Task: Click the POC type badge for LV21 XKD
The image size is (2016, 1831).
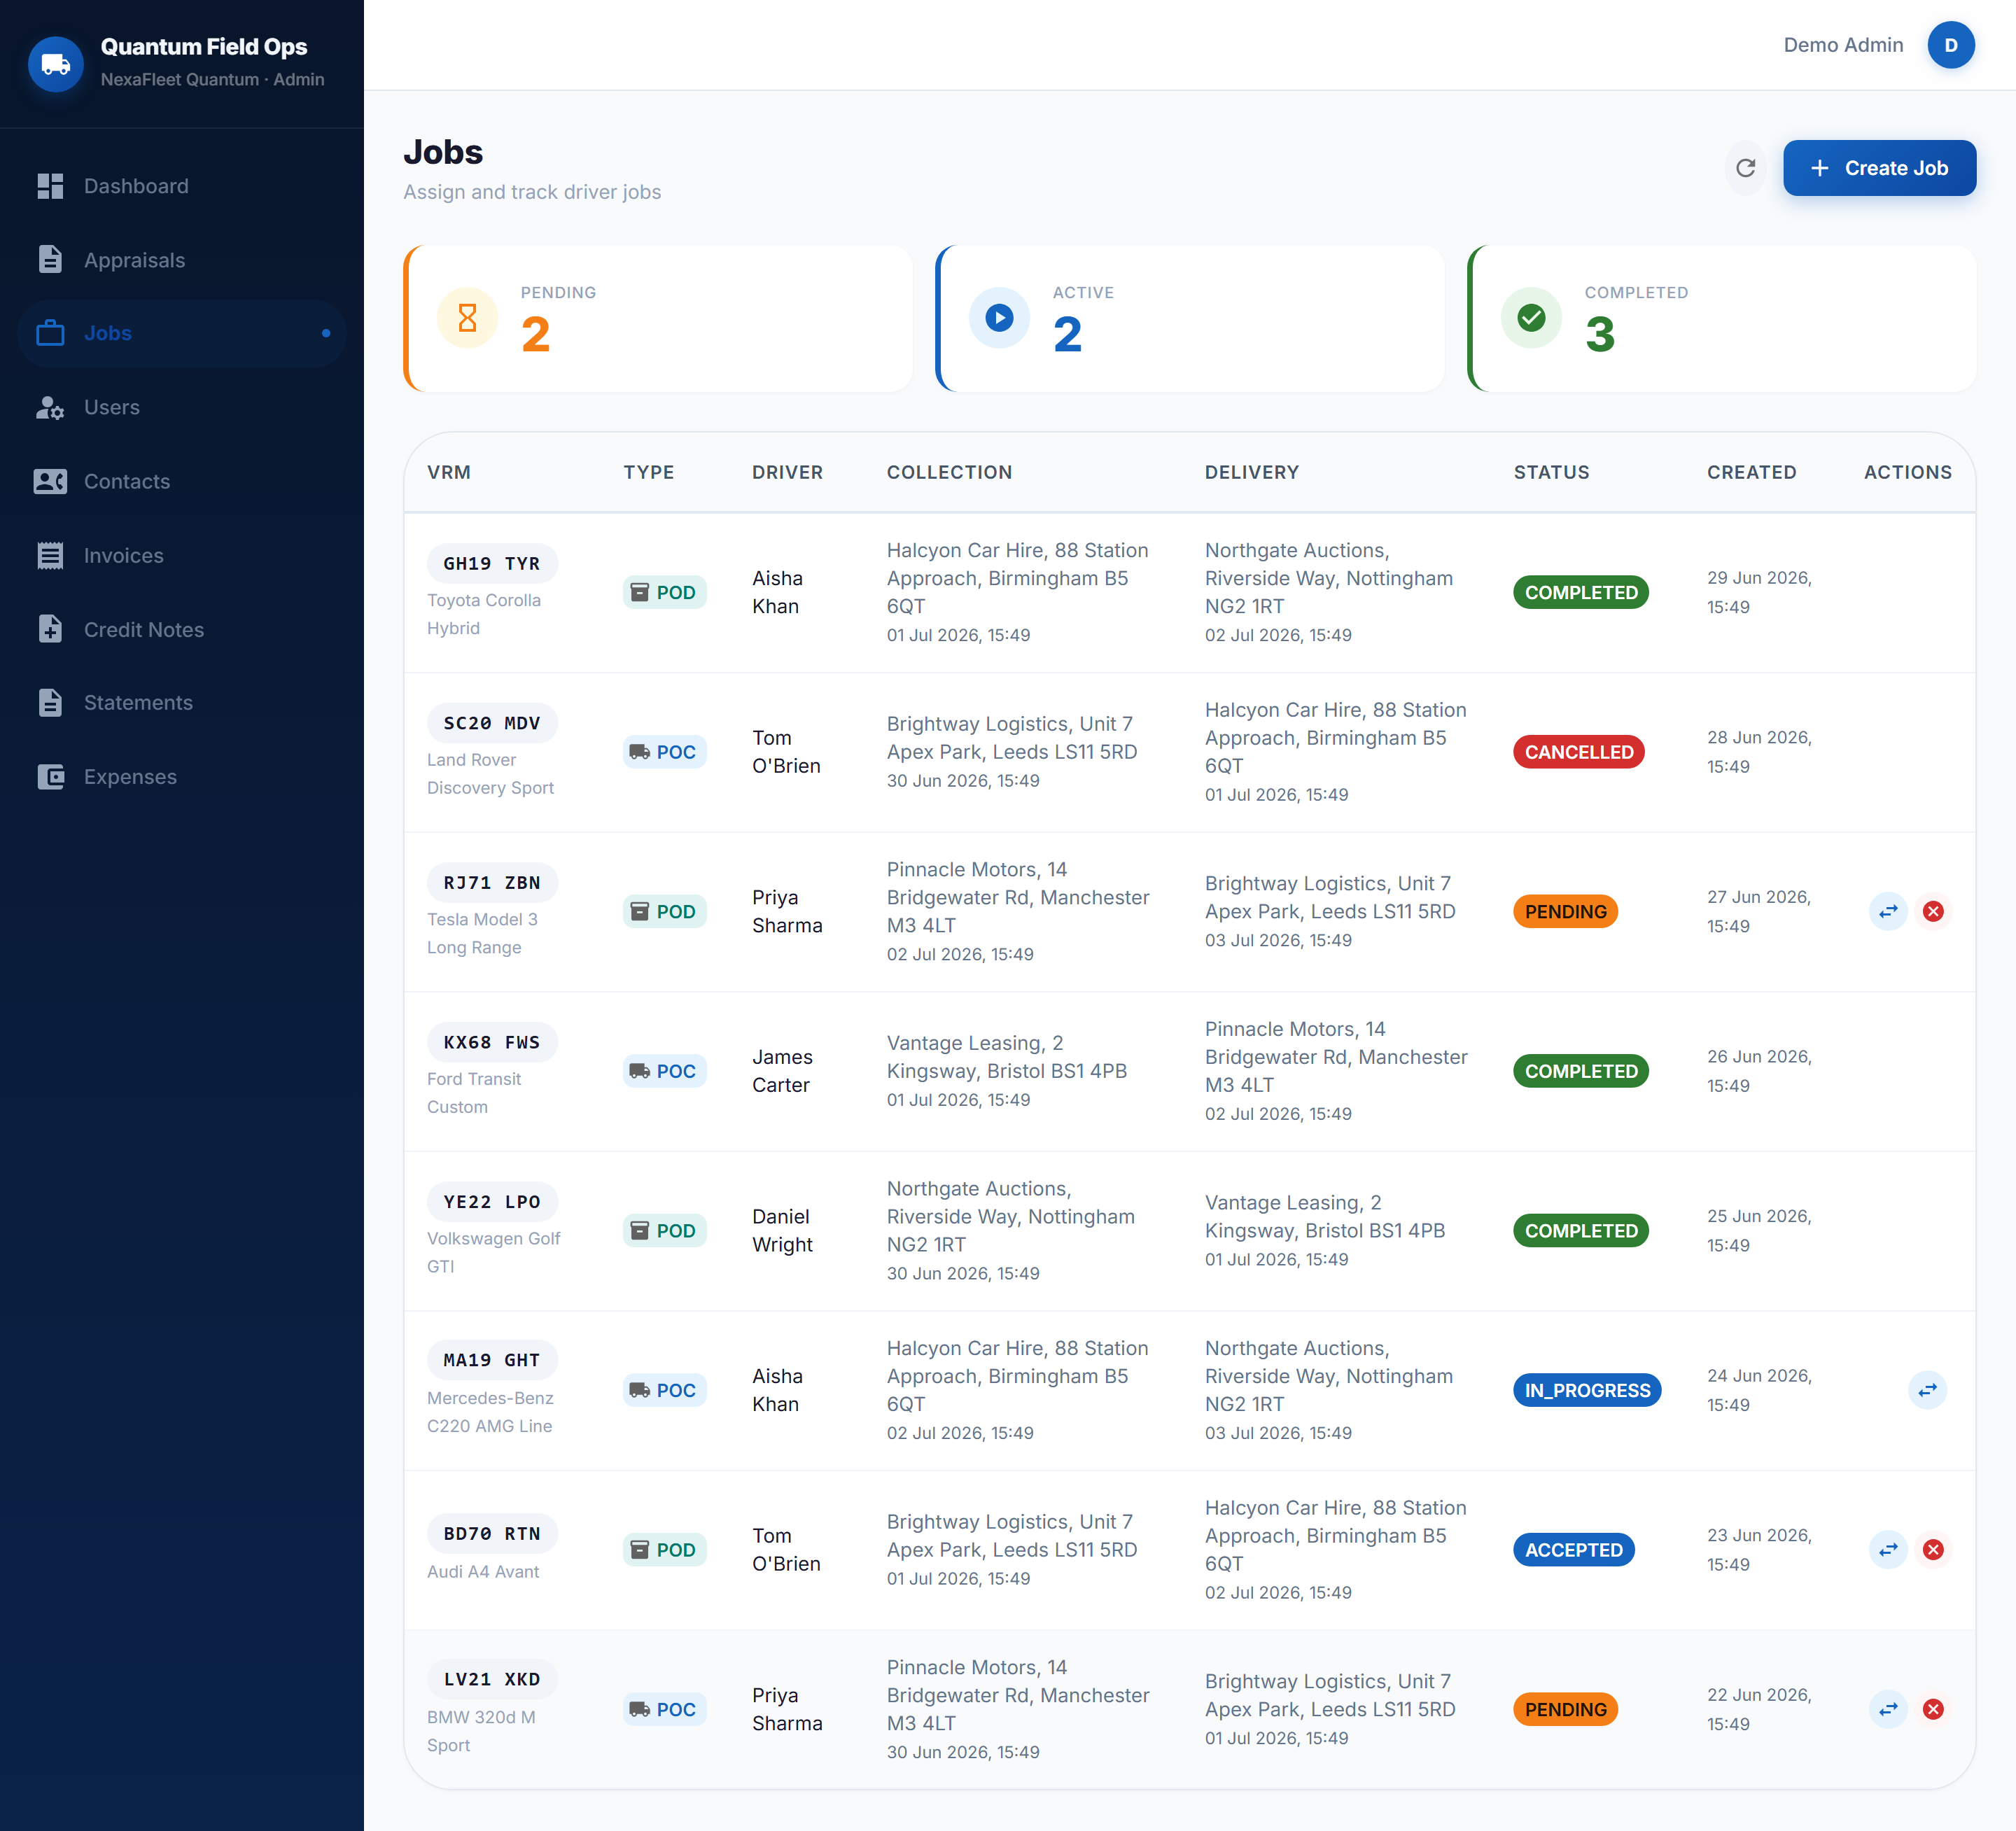Action: click(x=664, y=1709)
